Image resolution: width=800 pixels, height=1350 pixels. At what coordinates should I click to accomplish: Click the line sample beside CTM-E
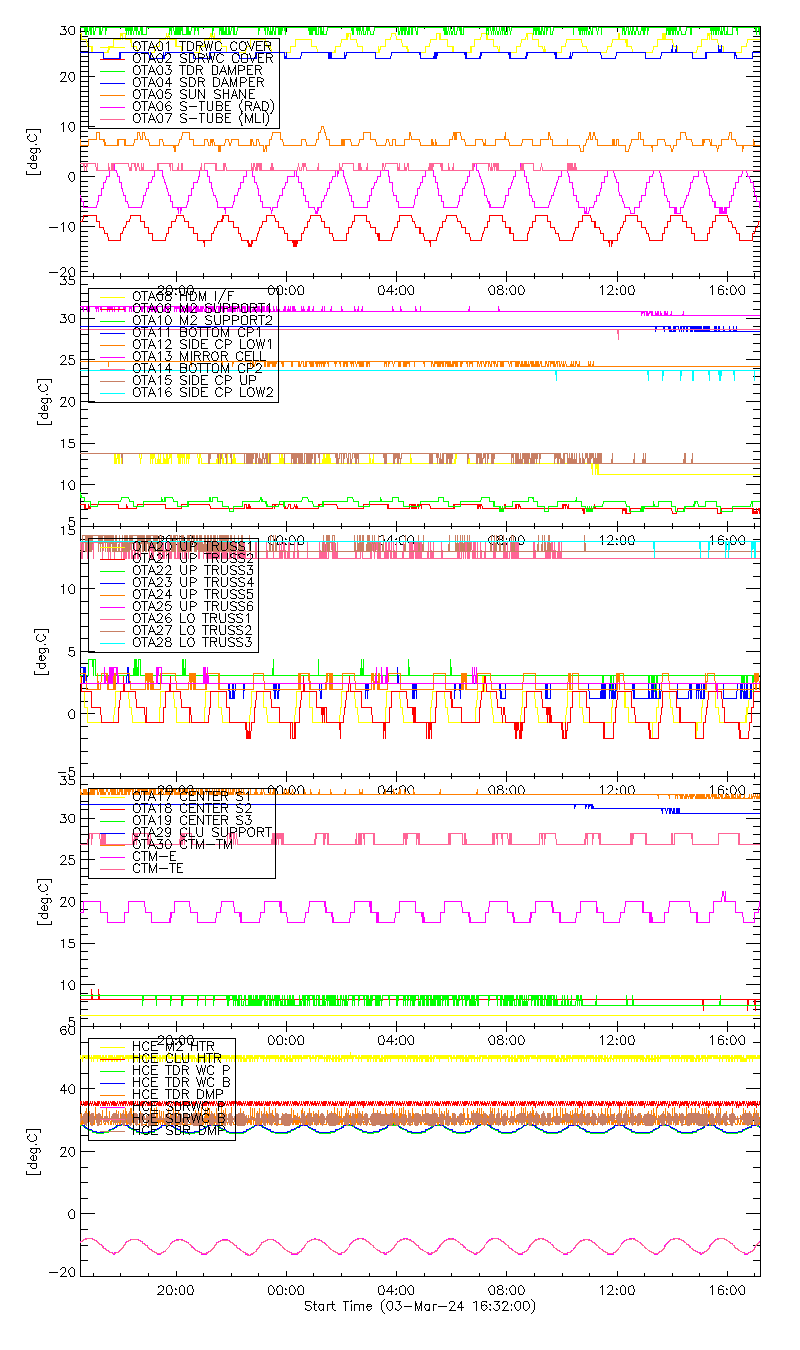[108, 857]
